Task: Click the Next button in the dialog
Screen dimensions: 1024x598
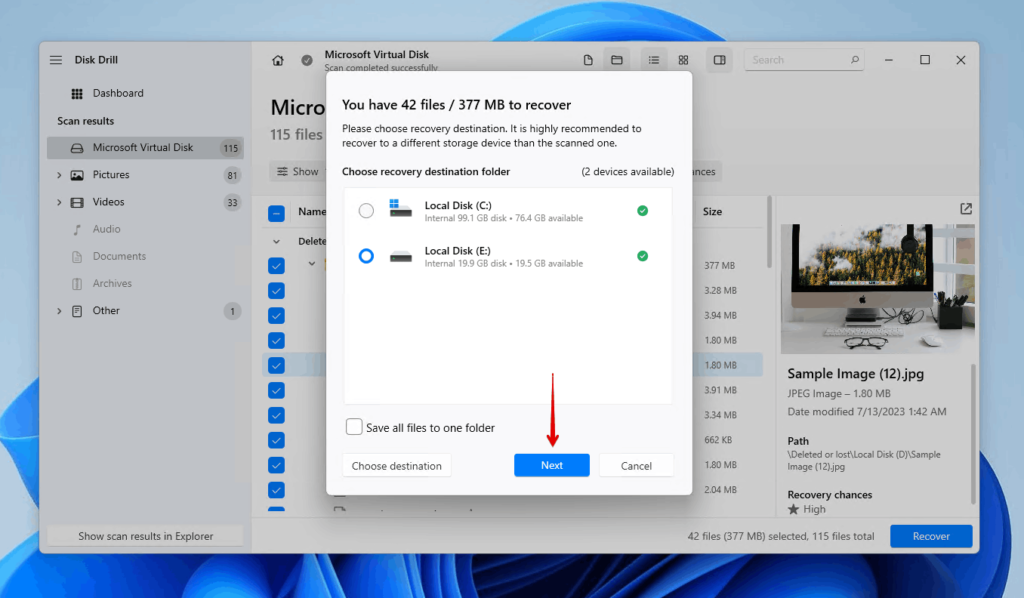Action: 552,465
